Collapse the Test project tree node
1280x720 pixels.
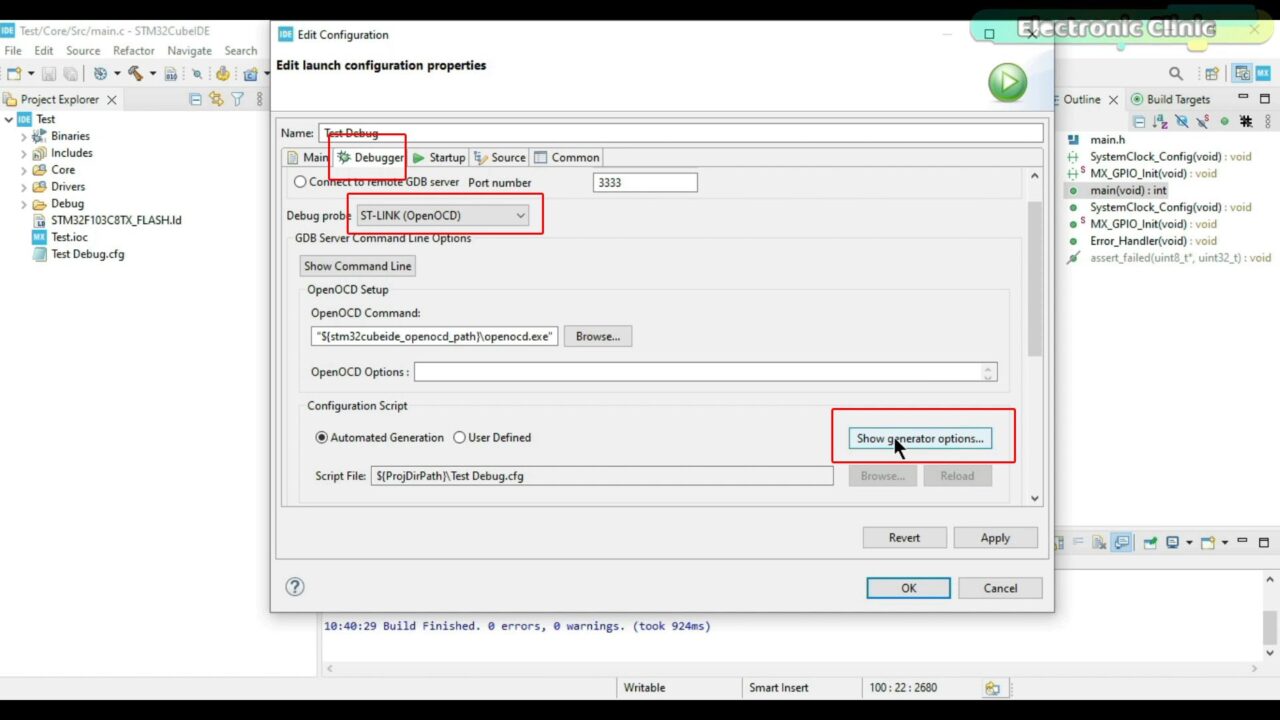(9, 119)
